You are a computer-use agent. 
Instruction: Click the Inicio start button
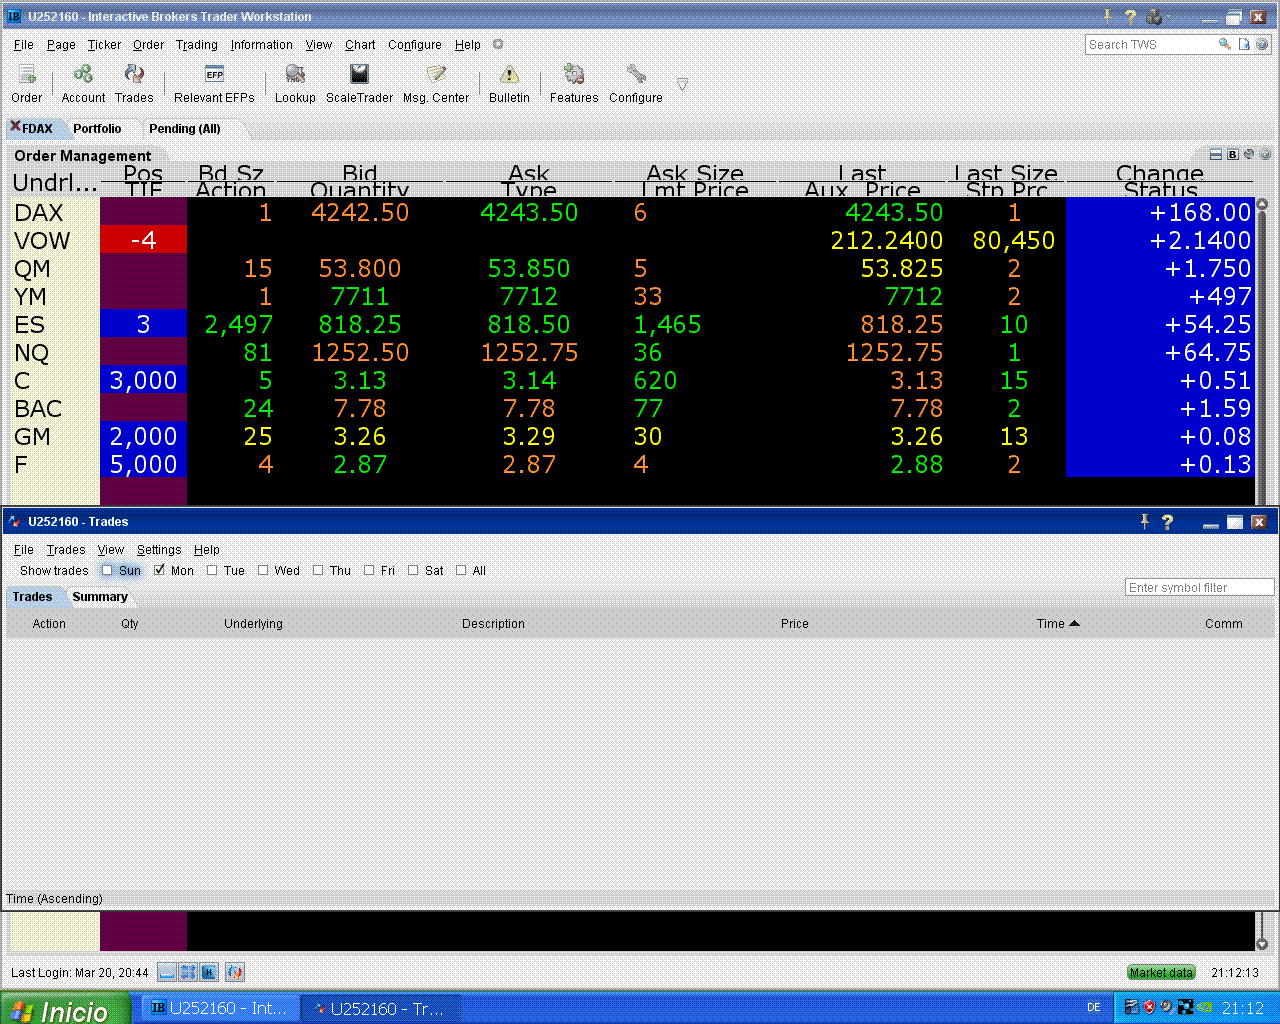pos(65,1009)
